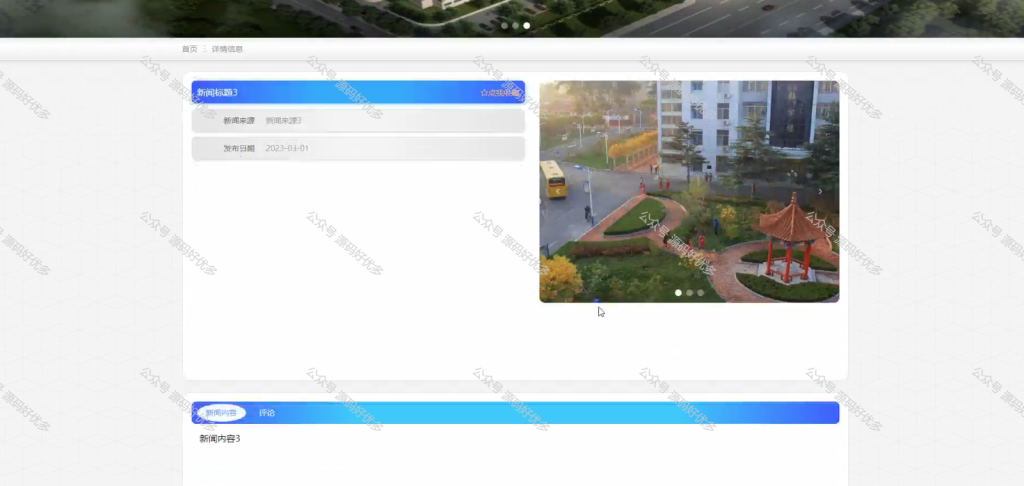Click the 新闻标题3 title bar

[x=358, y=92]
